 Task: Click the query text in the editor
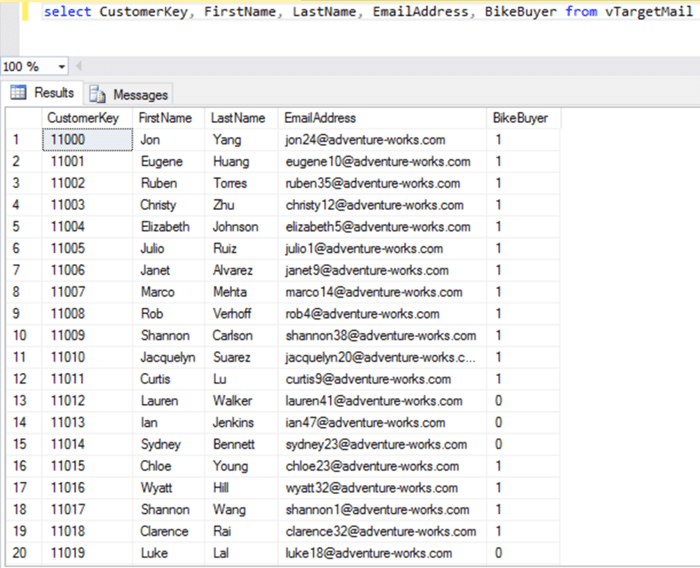click(368, 11)
